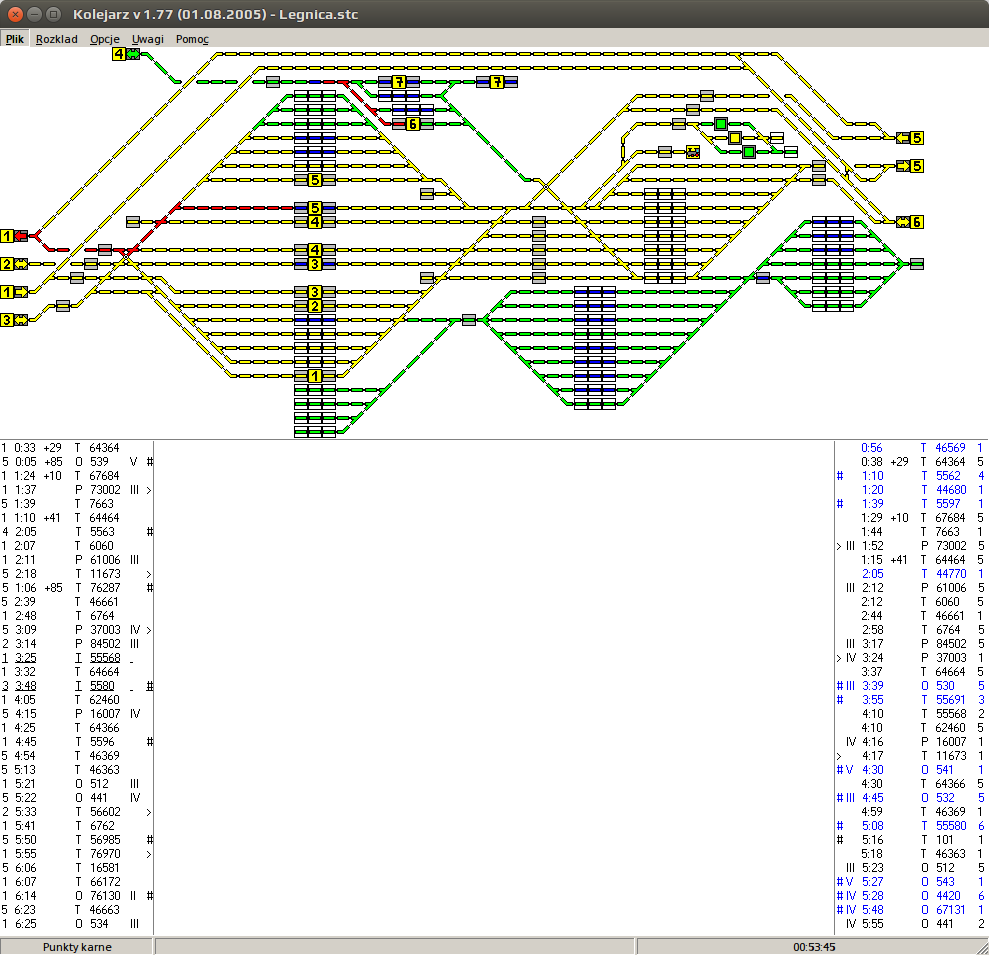Click exit 5 marker with left-pointing arrow
The image size is (989, 955).
(x=910, y=138)
